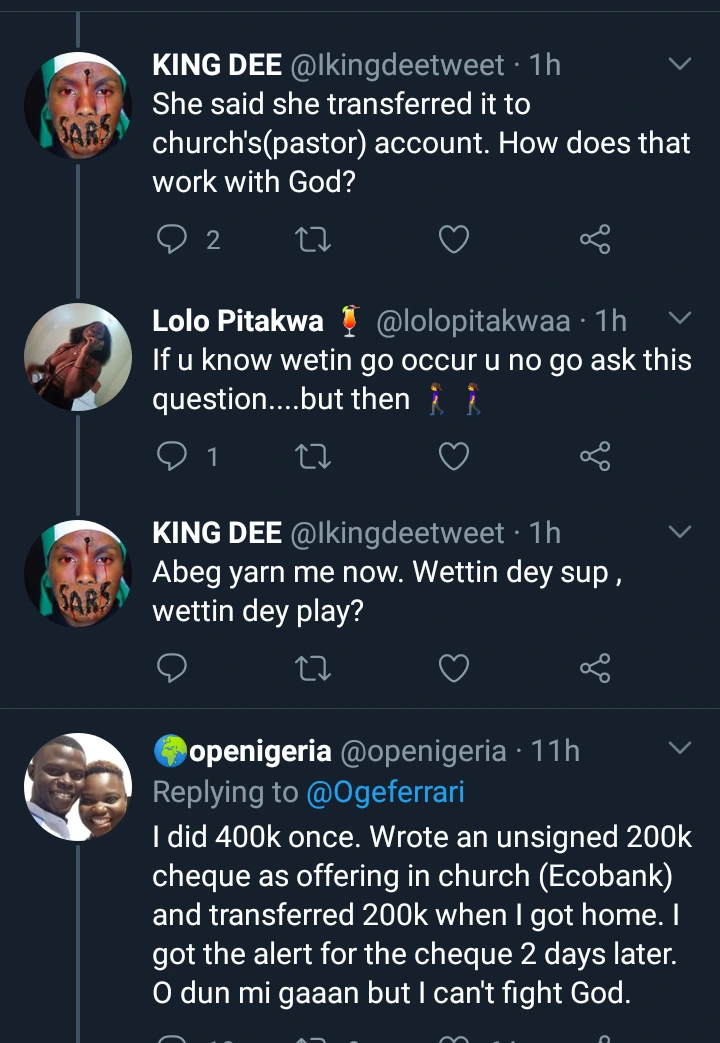The image size is (720, 1043).
Task: Reply to Lolo Pitakwa's tweet
Action: click(173, 457)
